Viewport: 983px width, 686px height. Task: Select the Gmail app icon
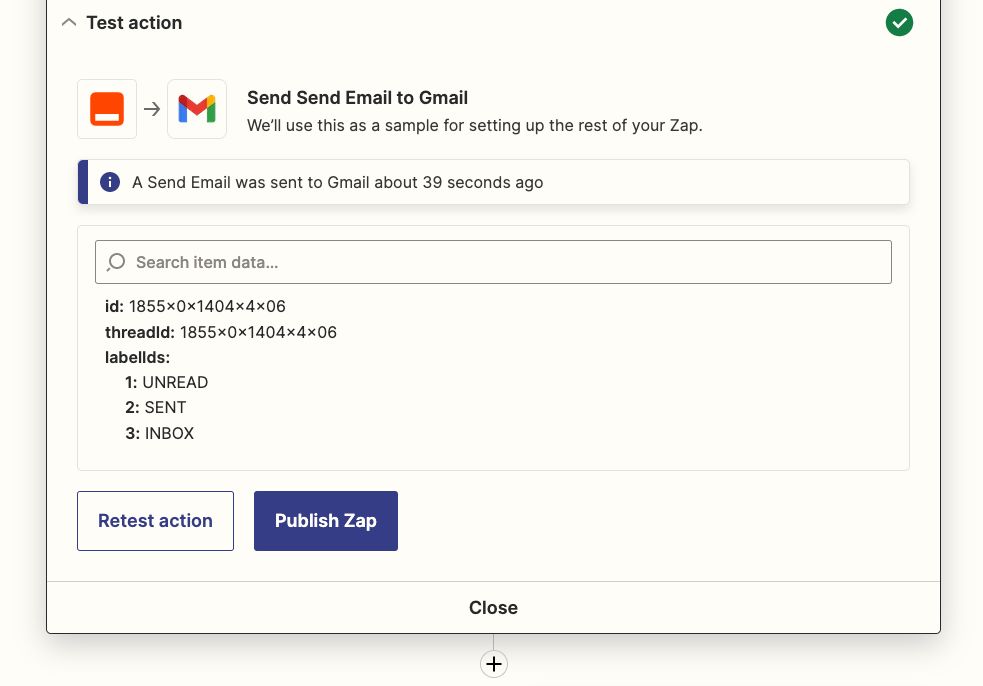[197, 109]
